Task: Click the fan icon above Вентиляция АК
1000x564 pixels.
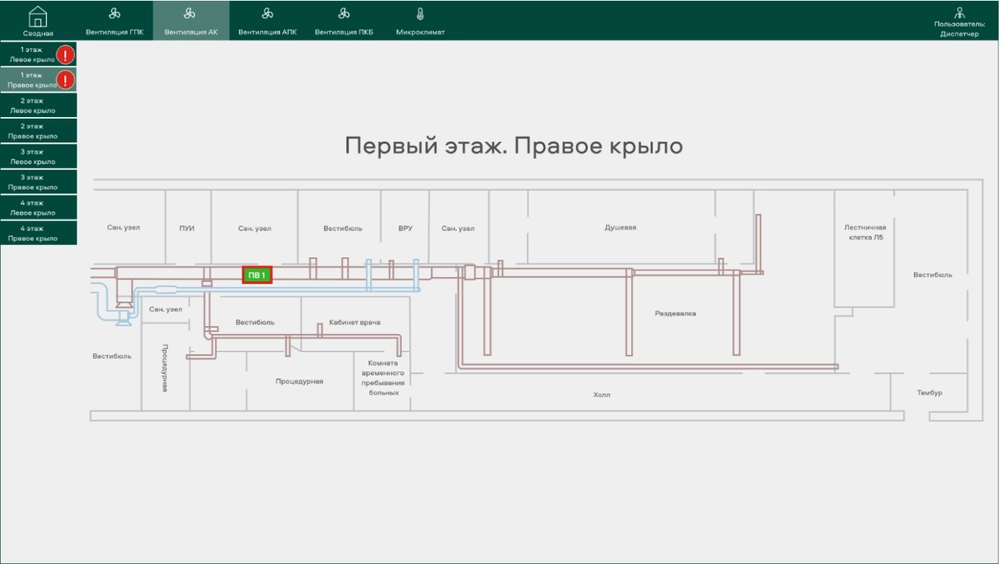Action: tap(191, 14)
